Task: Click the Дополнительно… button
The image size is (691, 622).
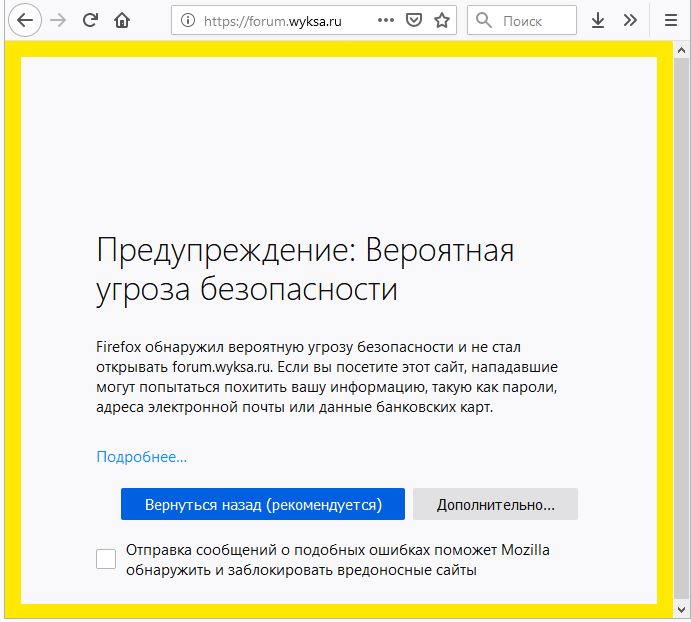Action: point(495,504)
